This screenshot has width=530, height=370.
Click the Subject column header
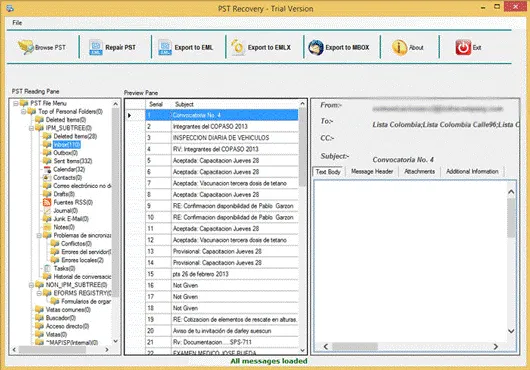click(x=235, y=104)
